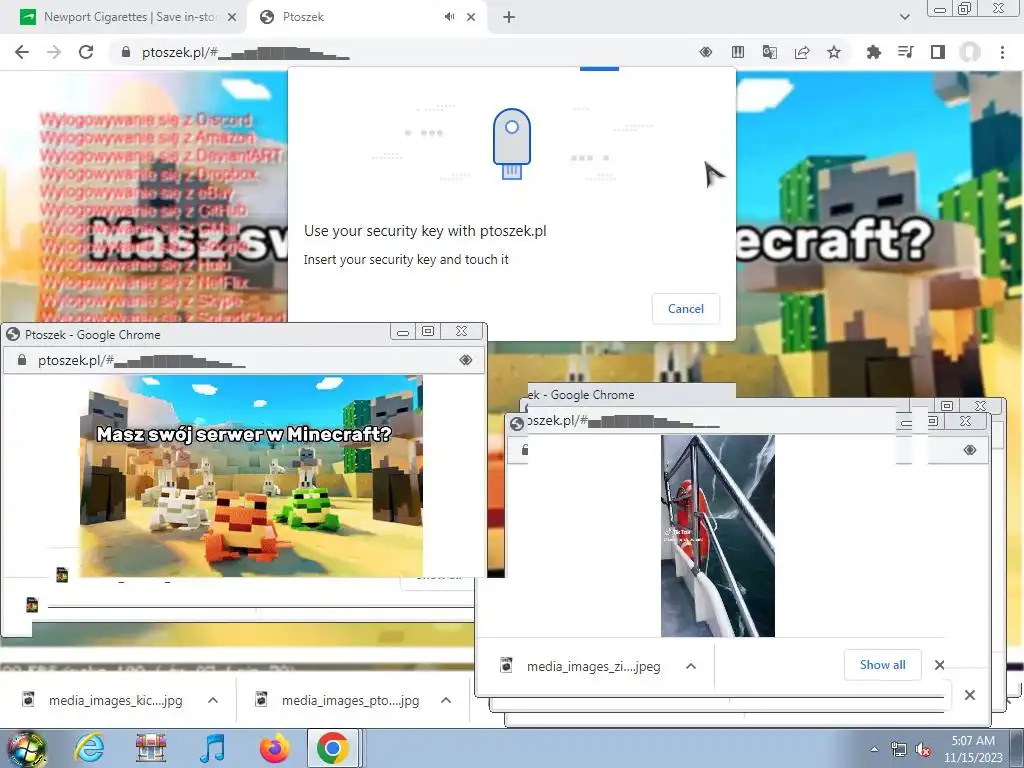Click the security key indicator in address bar
1024x768 pixels.
(706, 52)
